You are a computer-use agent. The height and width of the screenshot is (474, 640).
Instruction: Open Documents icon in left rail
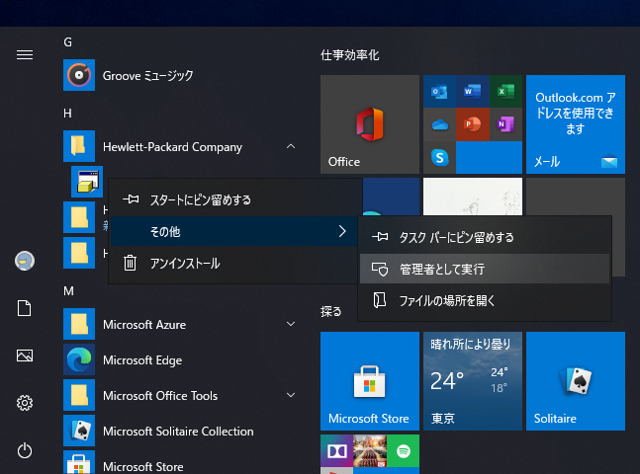(24, 308)
